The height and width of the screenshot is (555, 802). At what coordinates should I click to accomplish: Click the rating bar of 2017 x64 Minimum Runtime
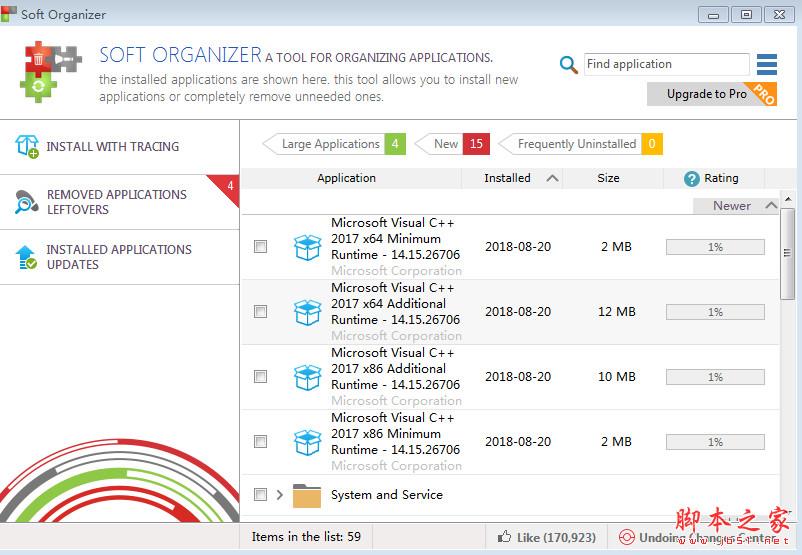click(x=715, y=247)
